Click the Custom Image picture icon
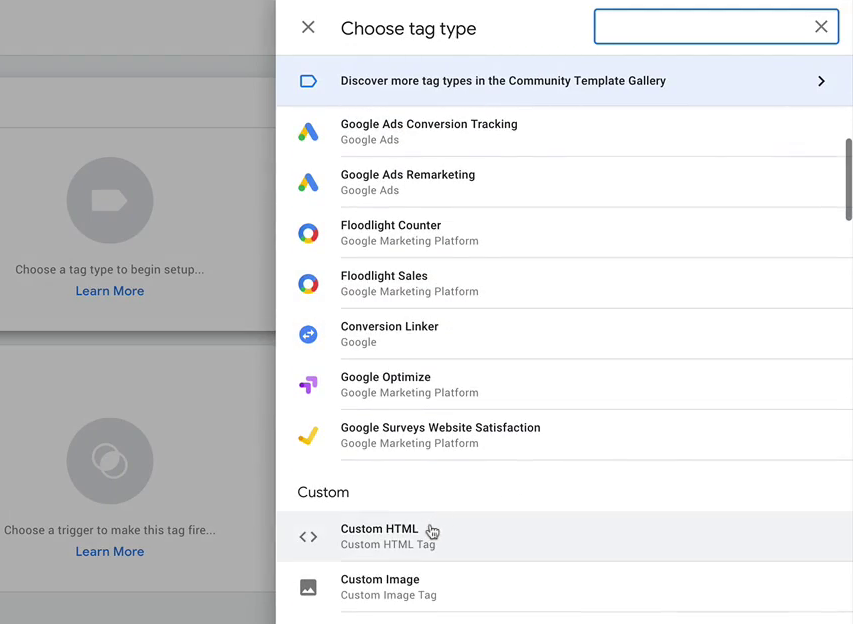The image size is (853, 624). click(308, 588)
